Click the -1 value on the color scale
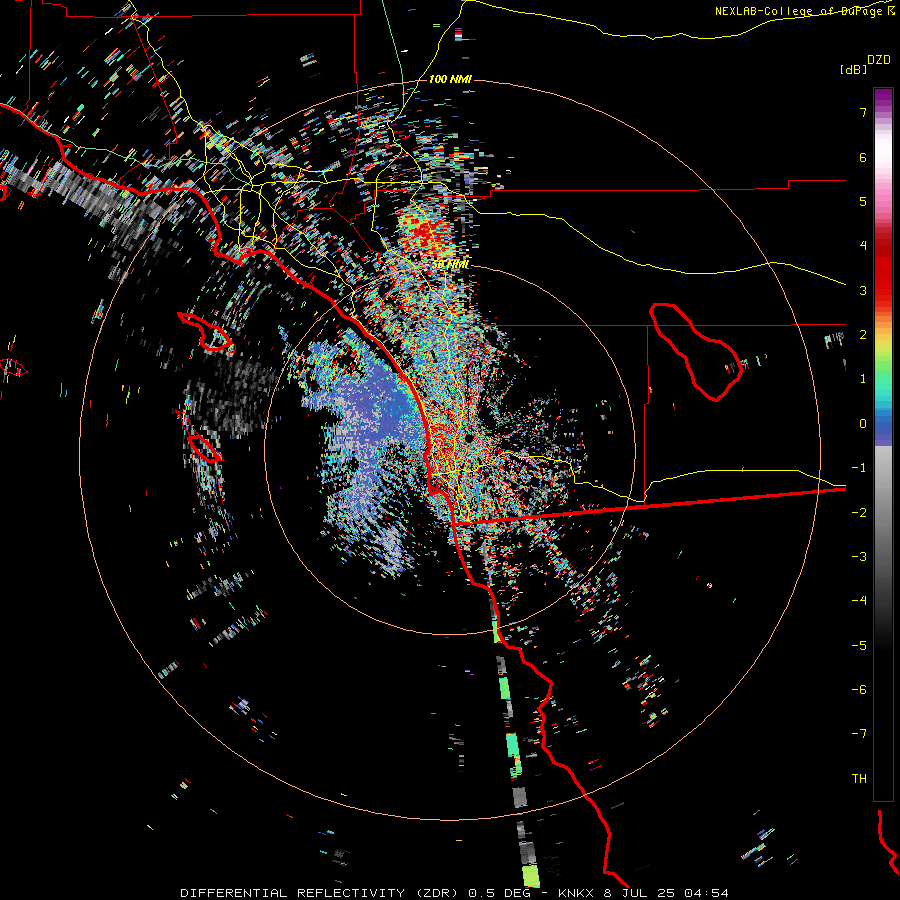The image size is (900, 900). (x=859, y=468)
